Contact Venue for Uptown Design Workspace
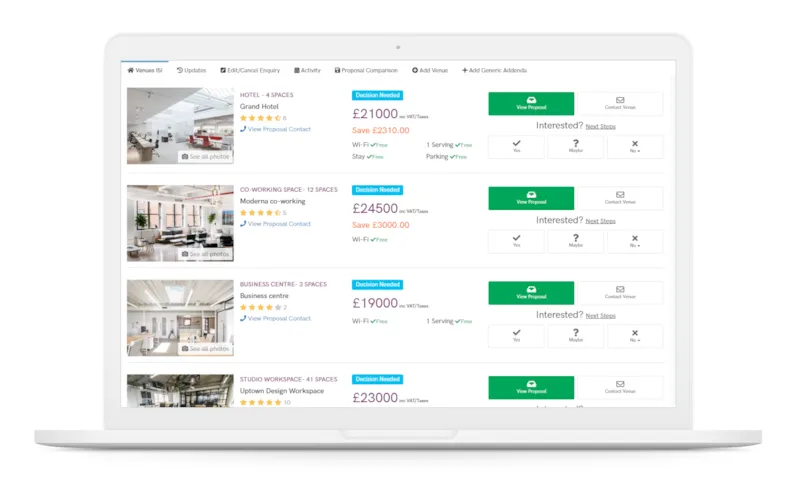 [x=620, y=388]
